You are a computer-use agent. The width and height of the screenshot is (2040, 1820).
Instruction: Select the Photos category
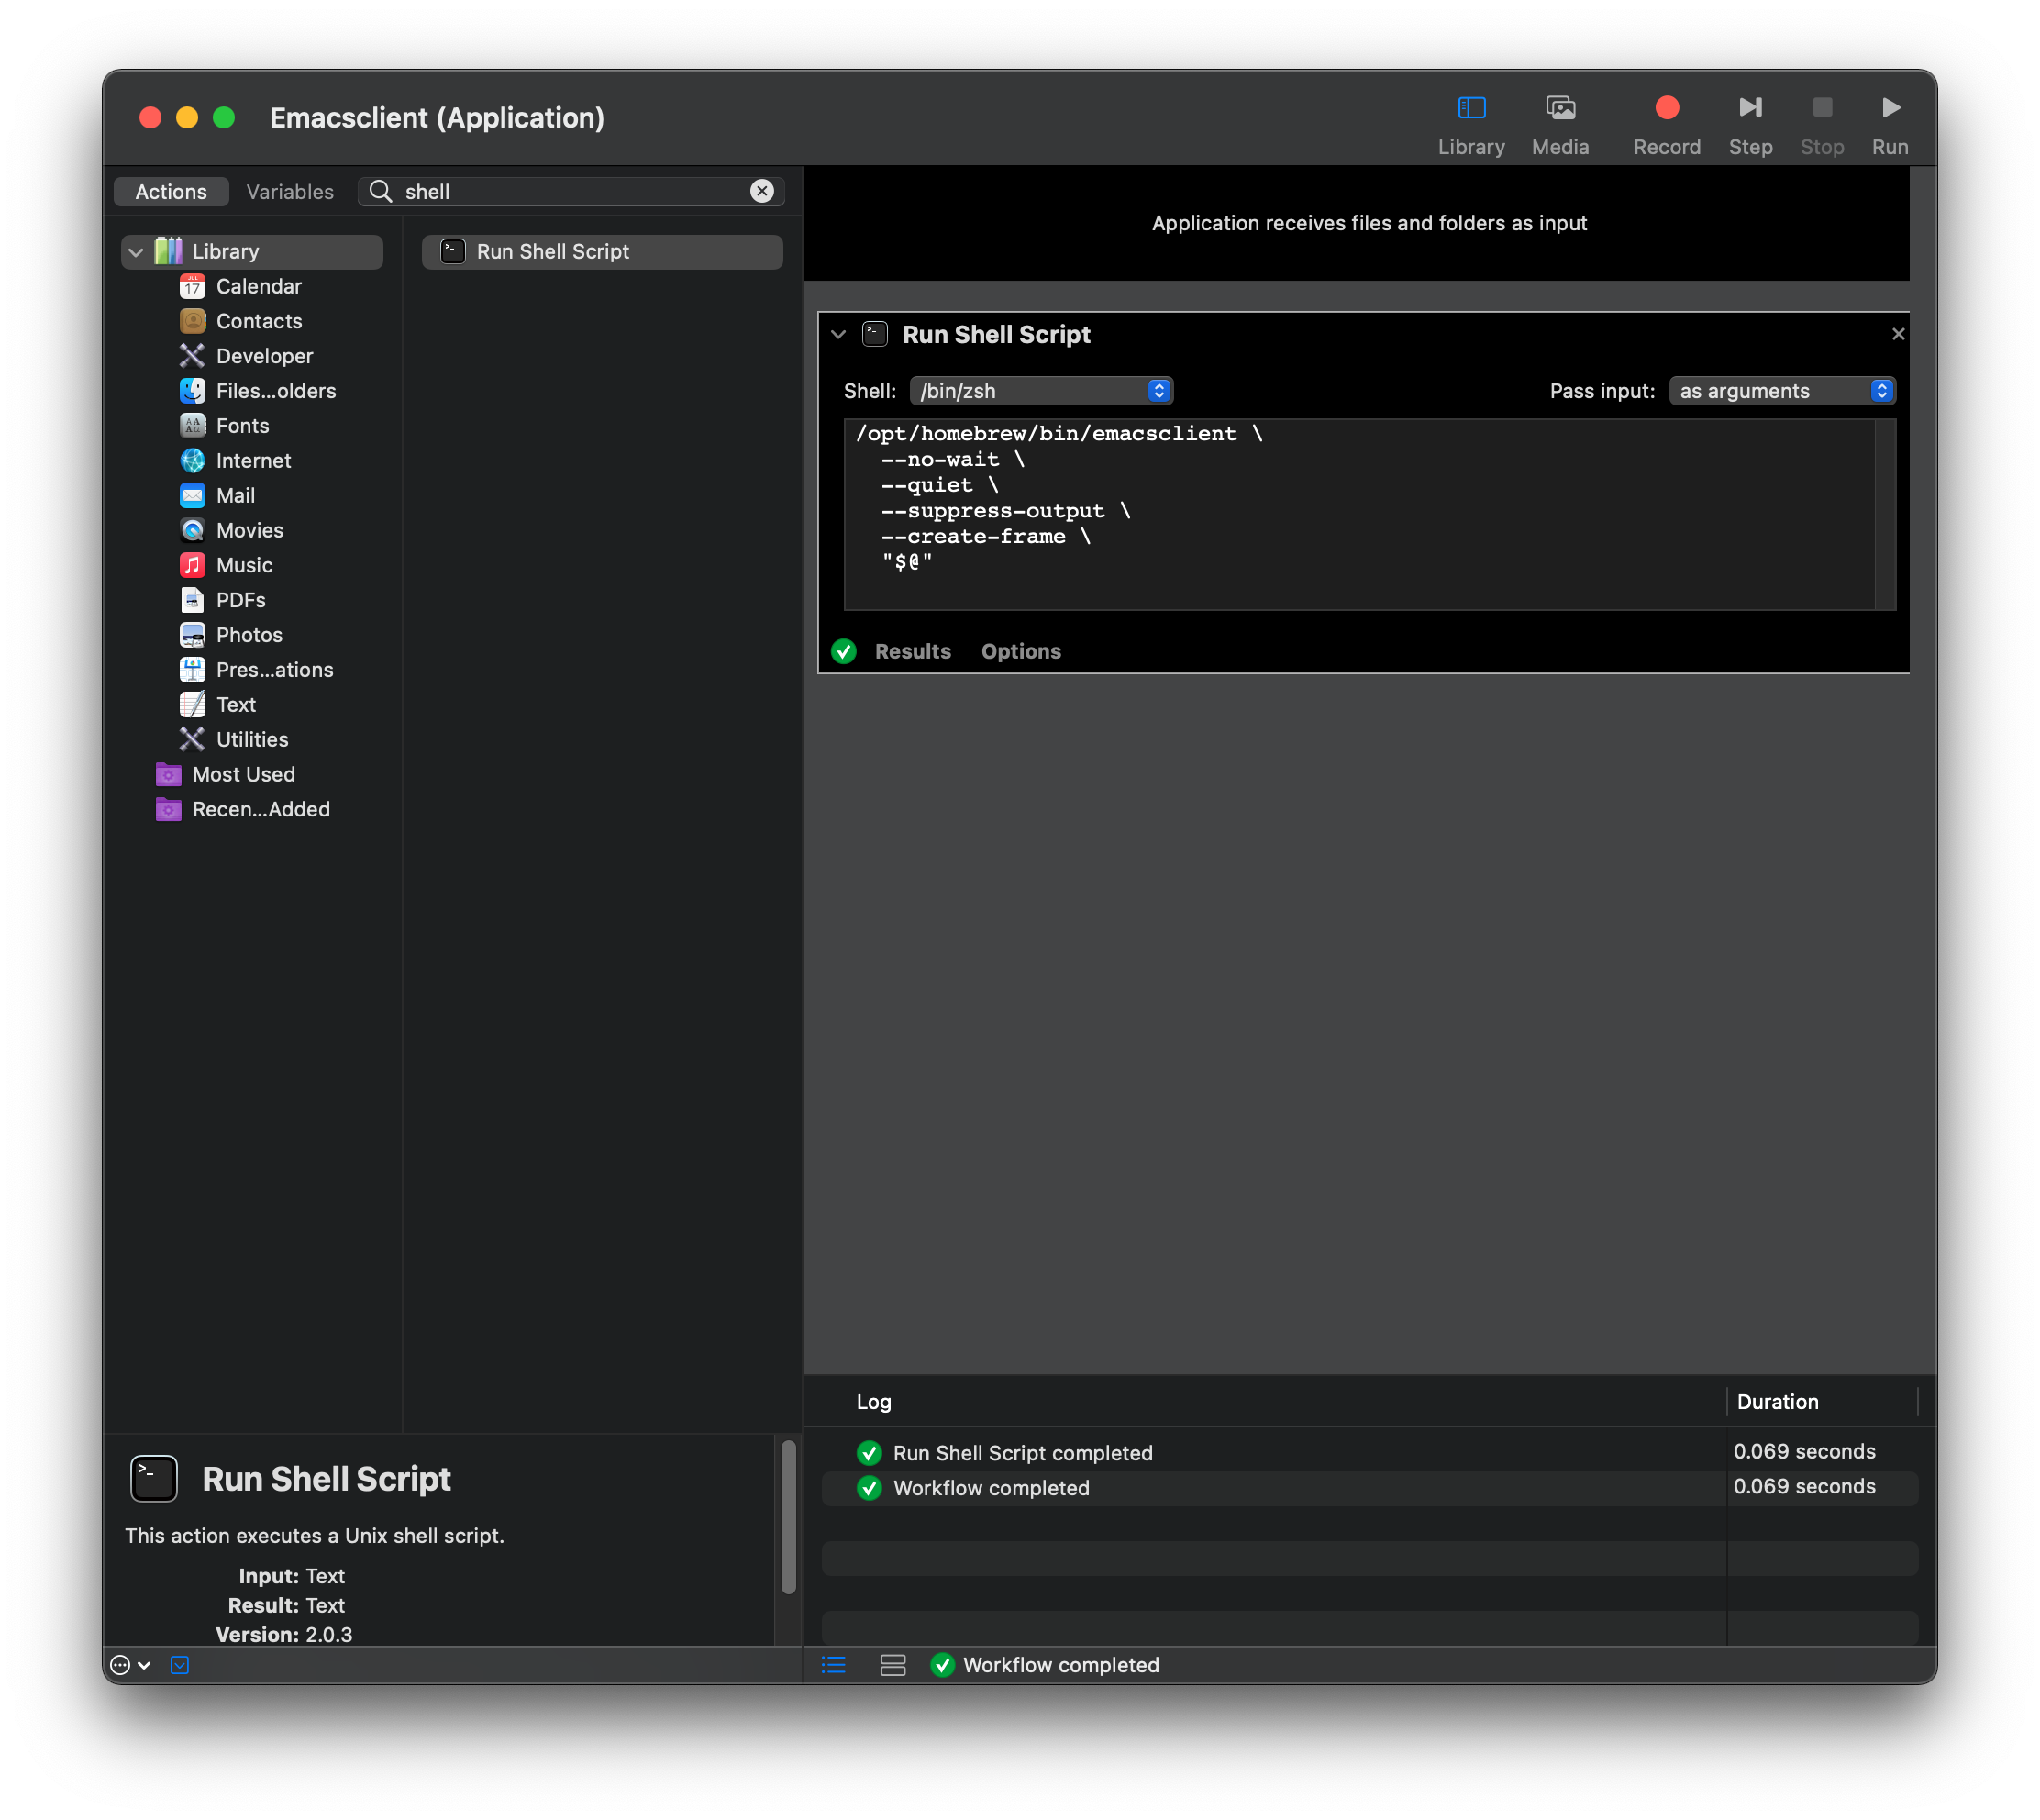[x=249, y=636]
